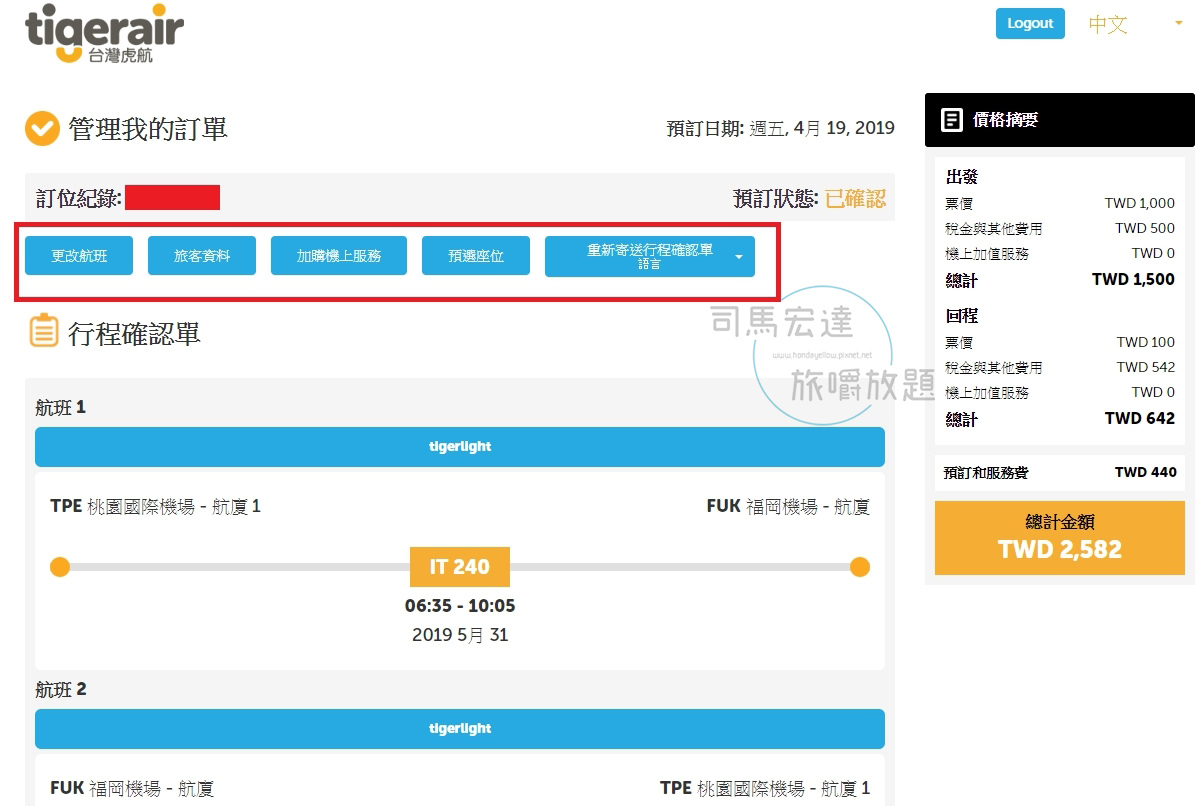Click TPE 桃園國際機場 - 航廈 1 in flight 2
This screenshot has height=806, width=1195.
[765, 788]
